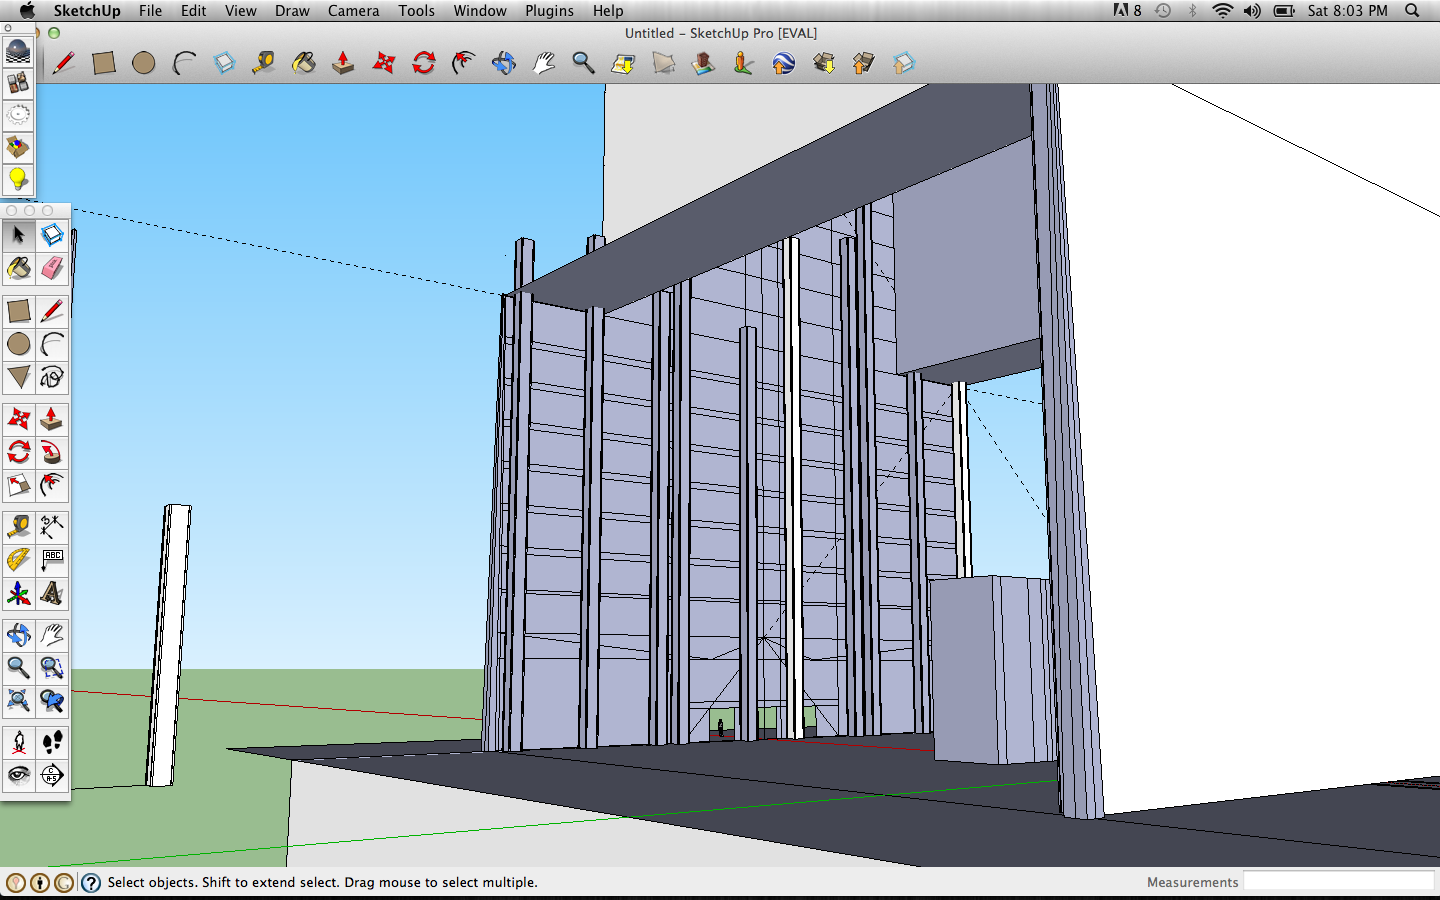Open the Window menu
This screenshot has width=1440, height=900.
[x=480, y=11]
